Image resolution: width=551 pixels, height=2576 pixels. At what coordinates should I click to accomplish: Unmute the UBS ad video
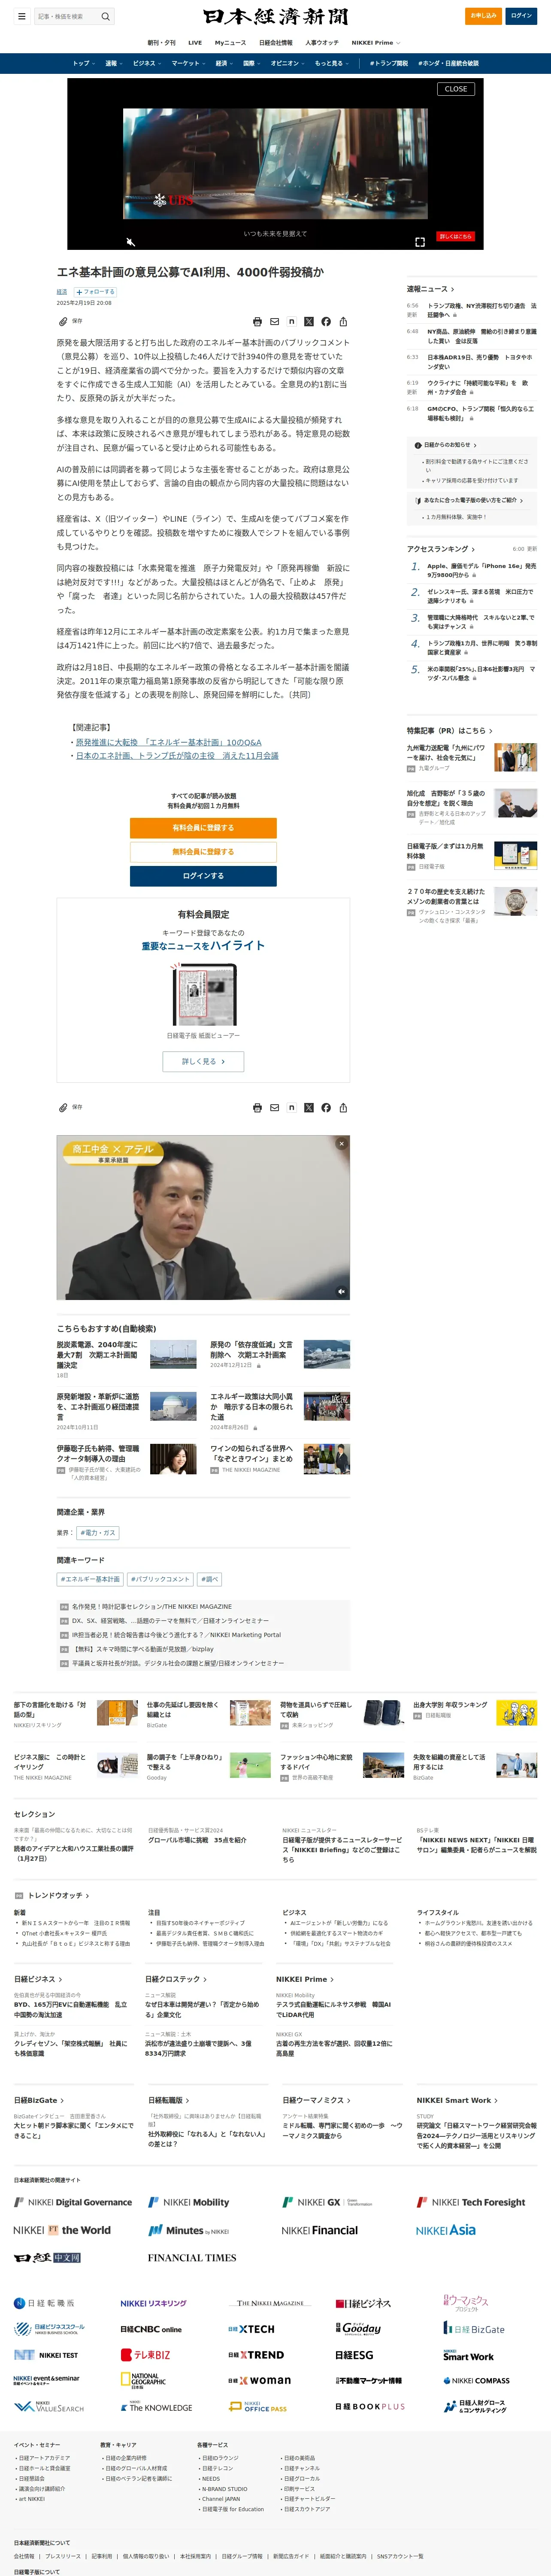[x=130, y=242]
